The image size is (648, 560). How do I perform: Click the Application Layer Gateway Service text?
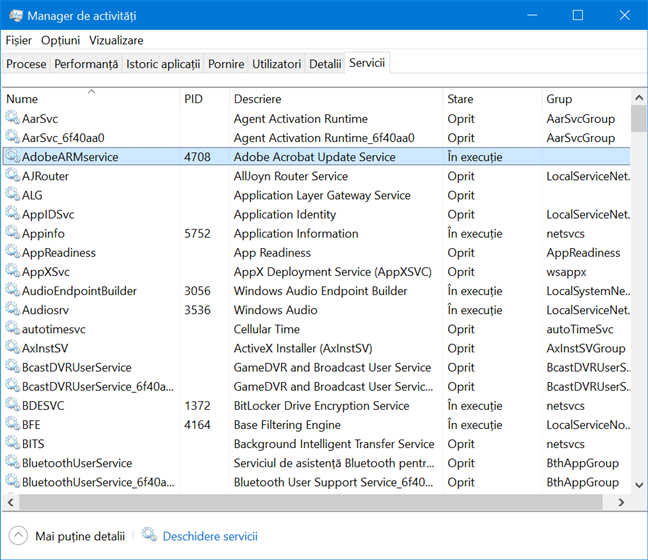(322, 195)
